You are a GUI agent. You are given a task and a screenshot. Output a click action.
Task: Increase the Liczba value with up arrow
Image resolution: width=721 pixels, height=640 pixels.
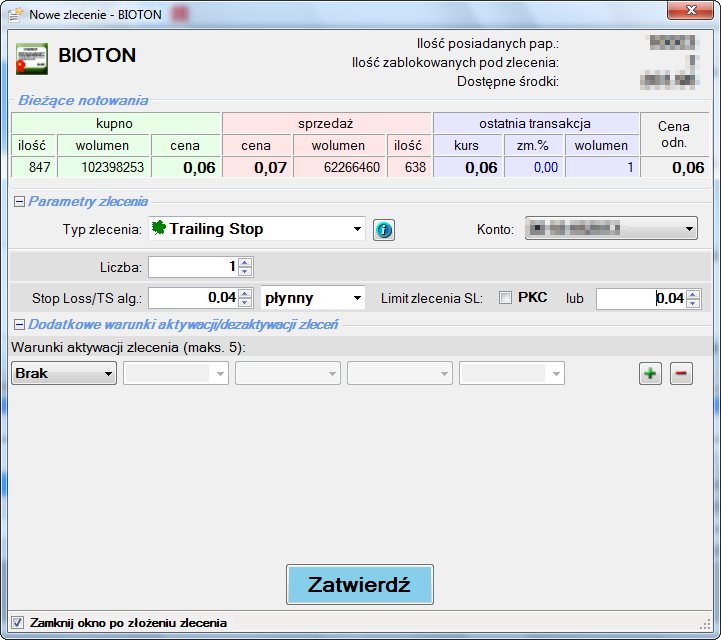click(245, 263)
